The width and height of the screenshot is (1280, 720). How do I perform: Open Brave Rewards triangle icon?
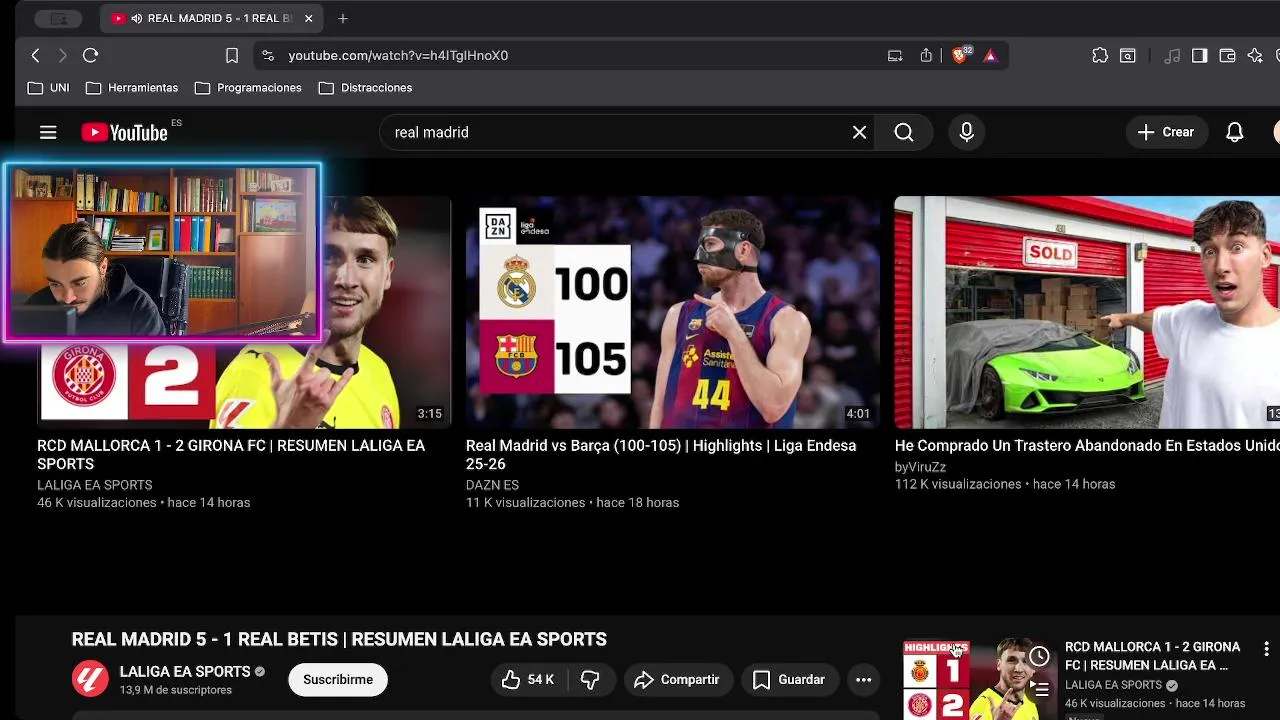tap(990, 56)
